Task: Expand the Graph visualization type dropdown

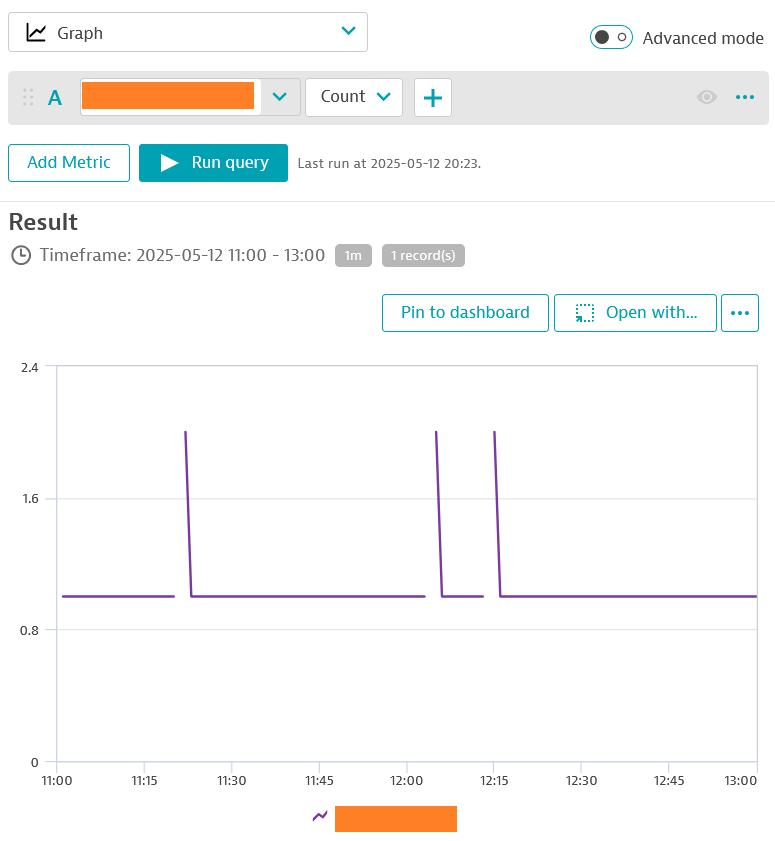Action: 347,32
